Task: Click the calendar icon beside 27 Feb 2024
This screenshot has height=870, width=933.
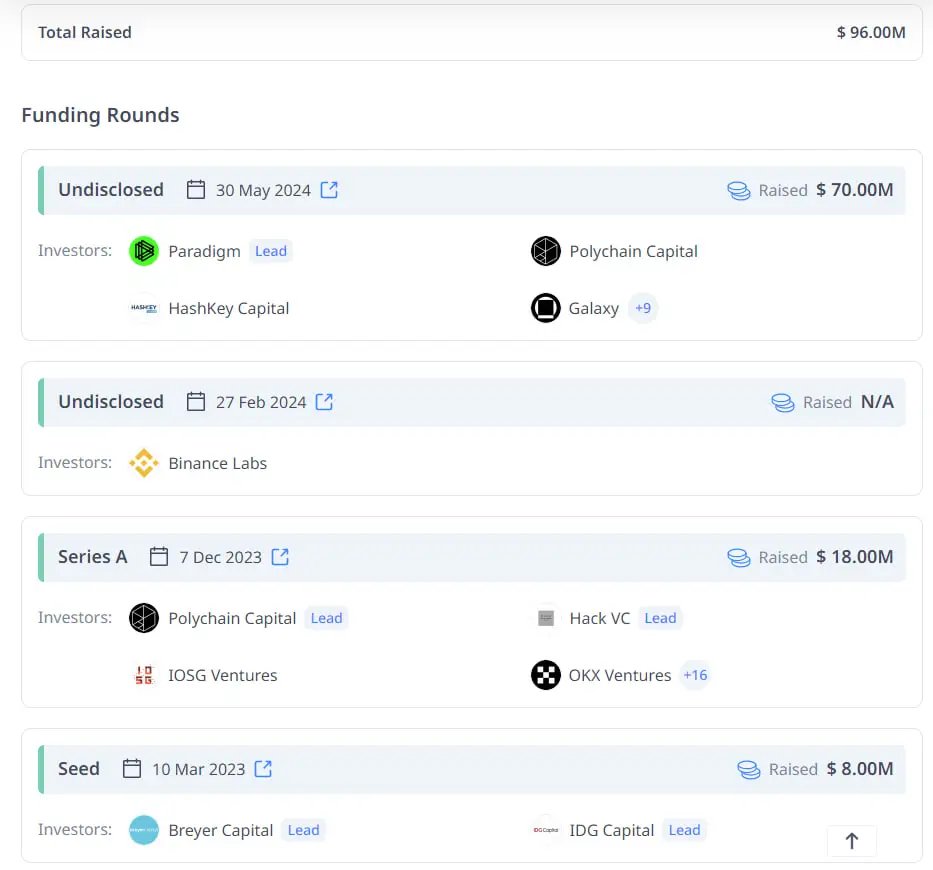Action: (x=196, y=402)
